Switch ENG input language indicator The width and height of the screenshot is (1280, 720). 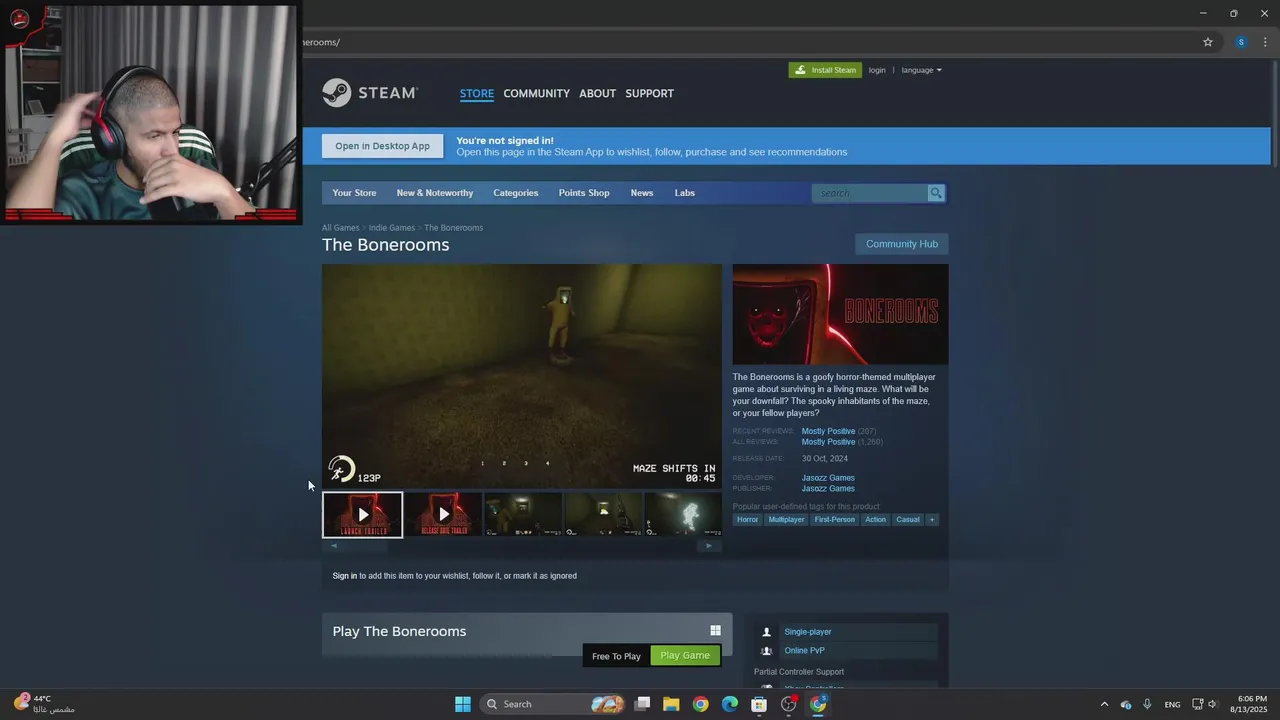tap(1172, 704)
